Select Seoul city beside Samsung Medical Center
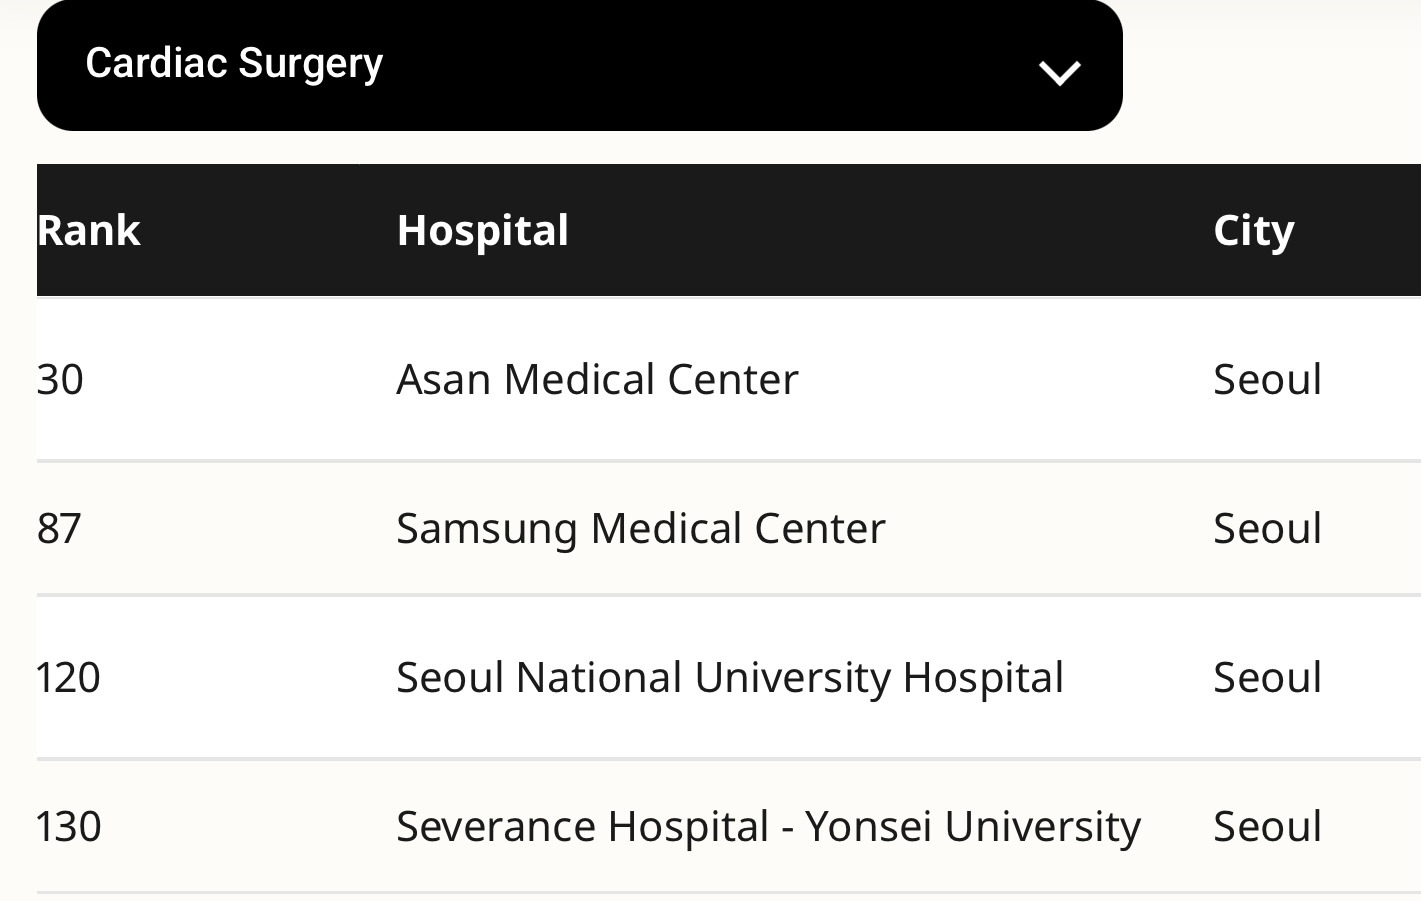 (1267, 529)
